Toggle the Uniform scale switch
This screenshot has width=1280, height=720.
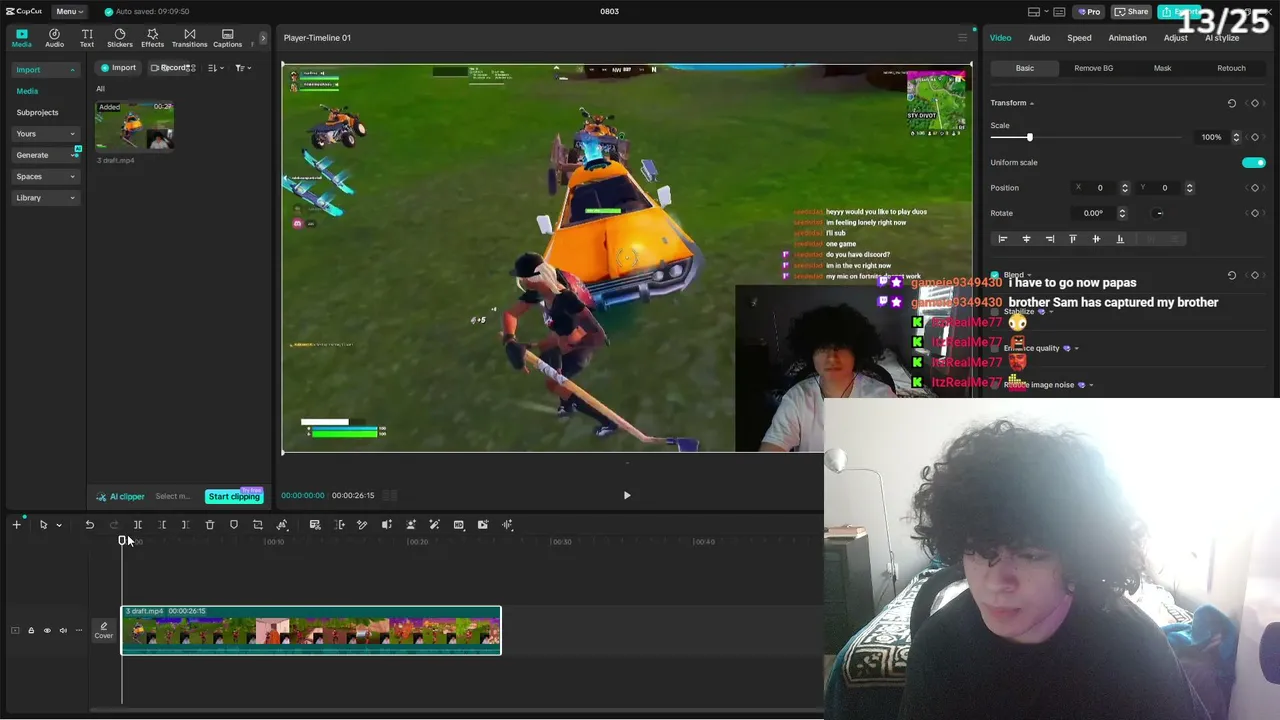coord(1253,162)
